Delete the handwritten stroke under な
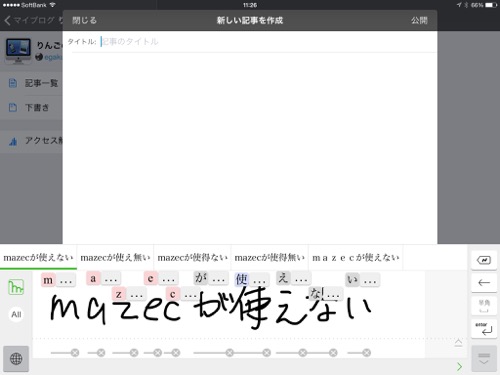Viewport: 500px width, 375px height. pos(333,353)
